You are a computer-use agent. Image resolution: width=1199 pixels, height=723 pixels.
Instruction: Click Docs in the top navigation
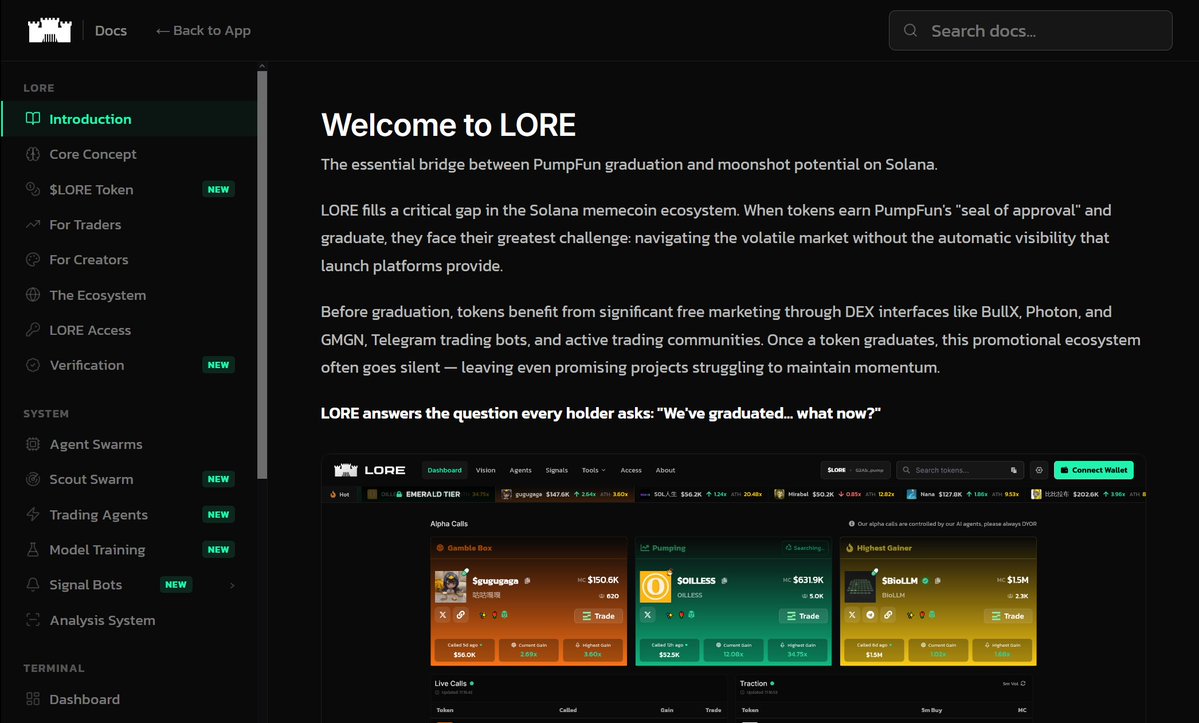click(x=110, y=30)
